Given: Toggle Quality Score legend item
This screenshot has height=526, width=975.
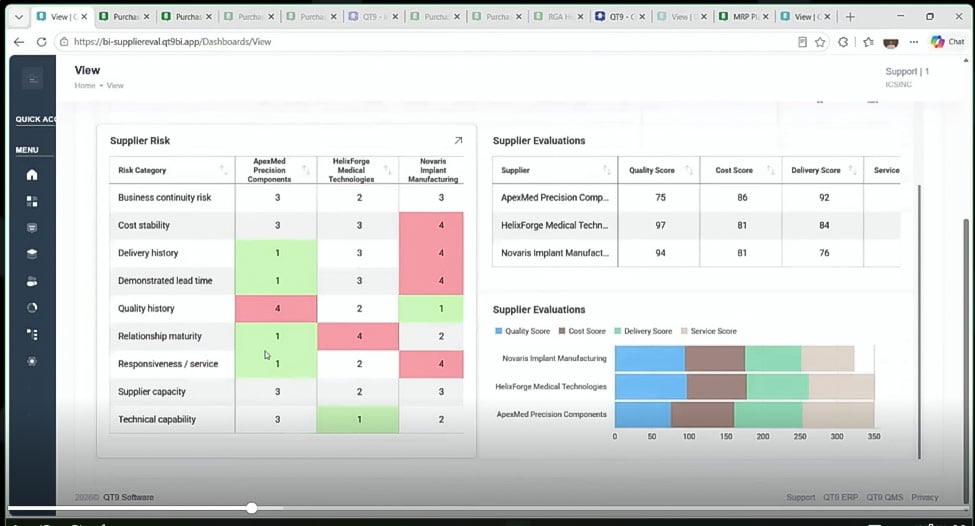Looking at the screenshot, I should [522, 331].
